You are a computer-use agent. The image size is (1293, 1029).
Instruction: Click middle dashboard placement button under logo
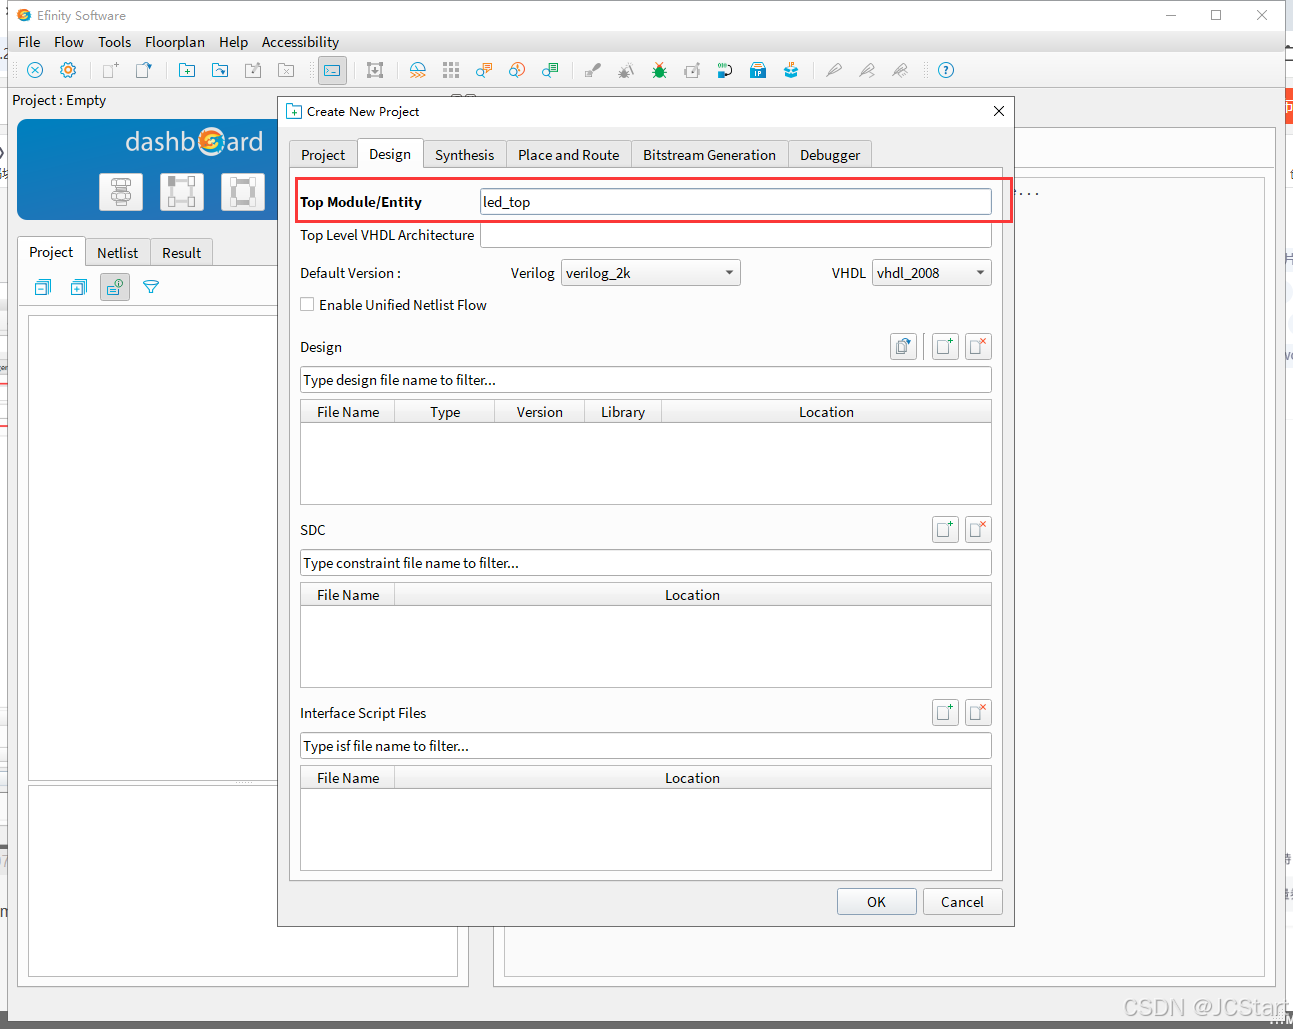coord(182,191)
